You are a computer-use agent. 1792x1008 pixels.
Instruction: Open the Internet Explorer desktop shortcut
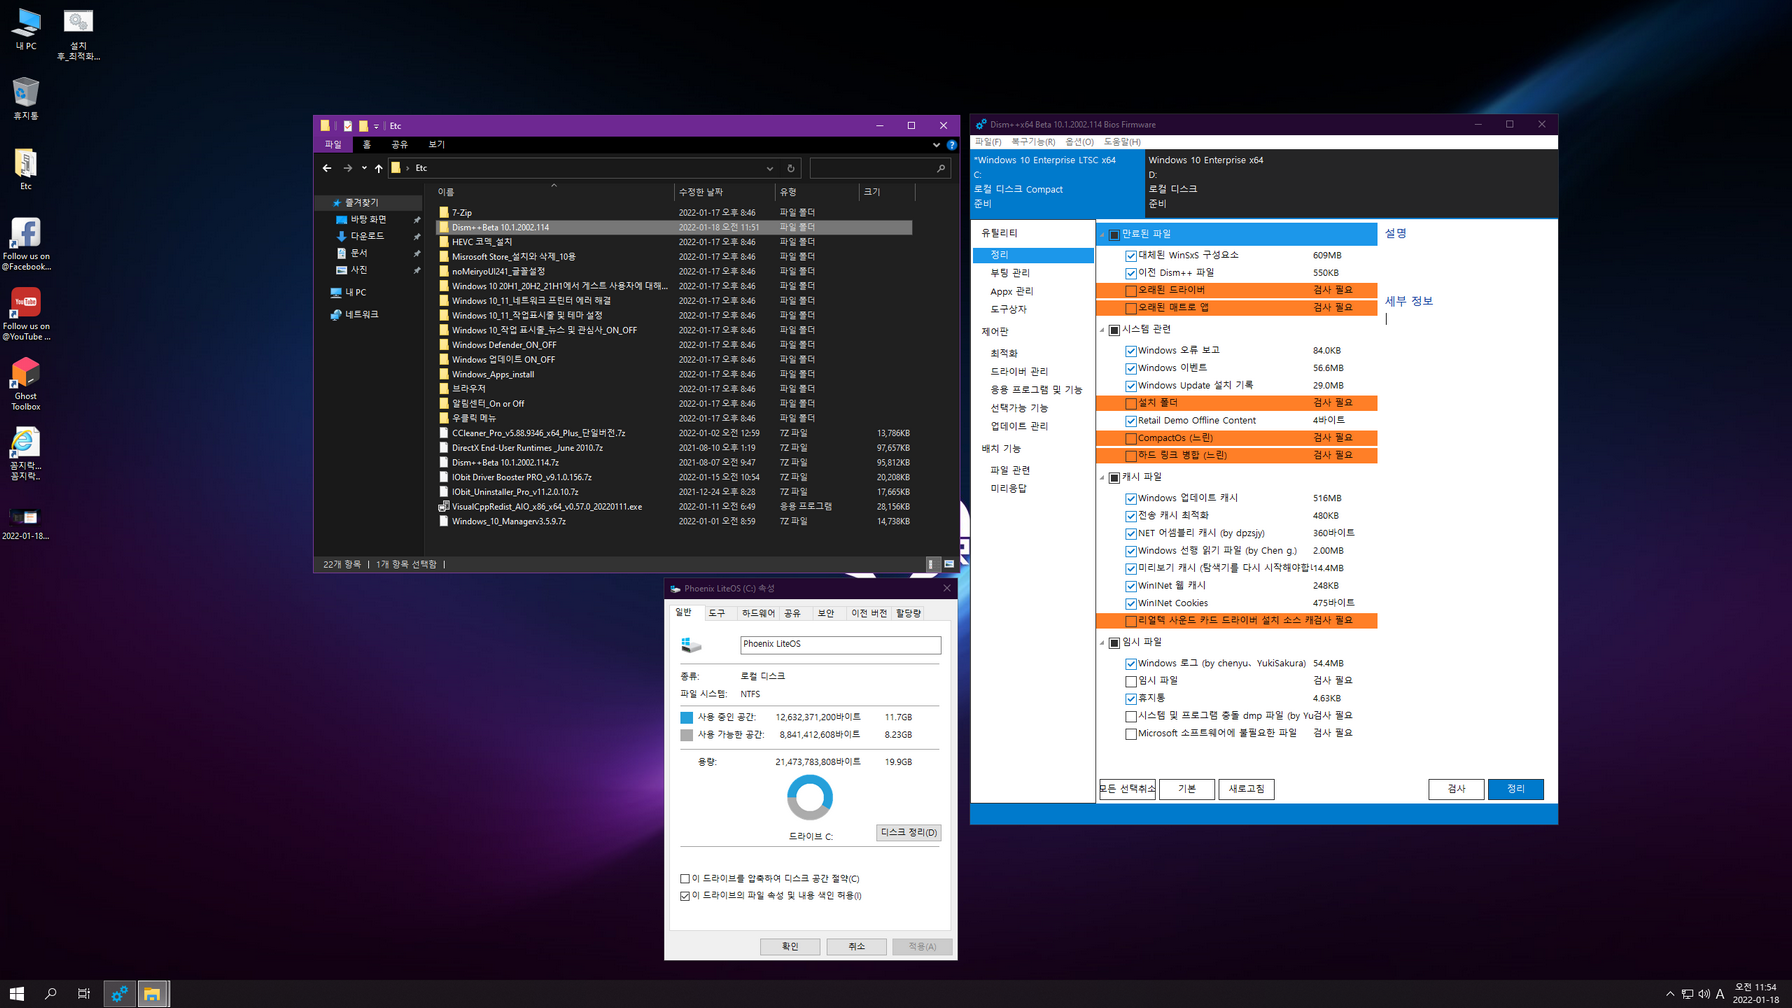pyautogui.click(x=26, y=454)
